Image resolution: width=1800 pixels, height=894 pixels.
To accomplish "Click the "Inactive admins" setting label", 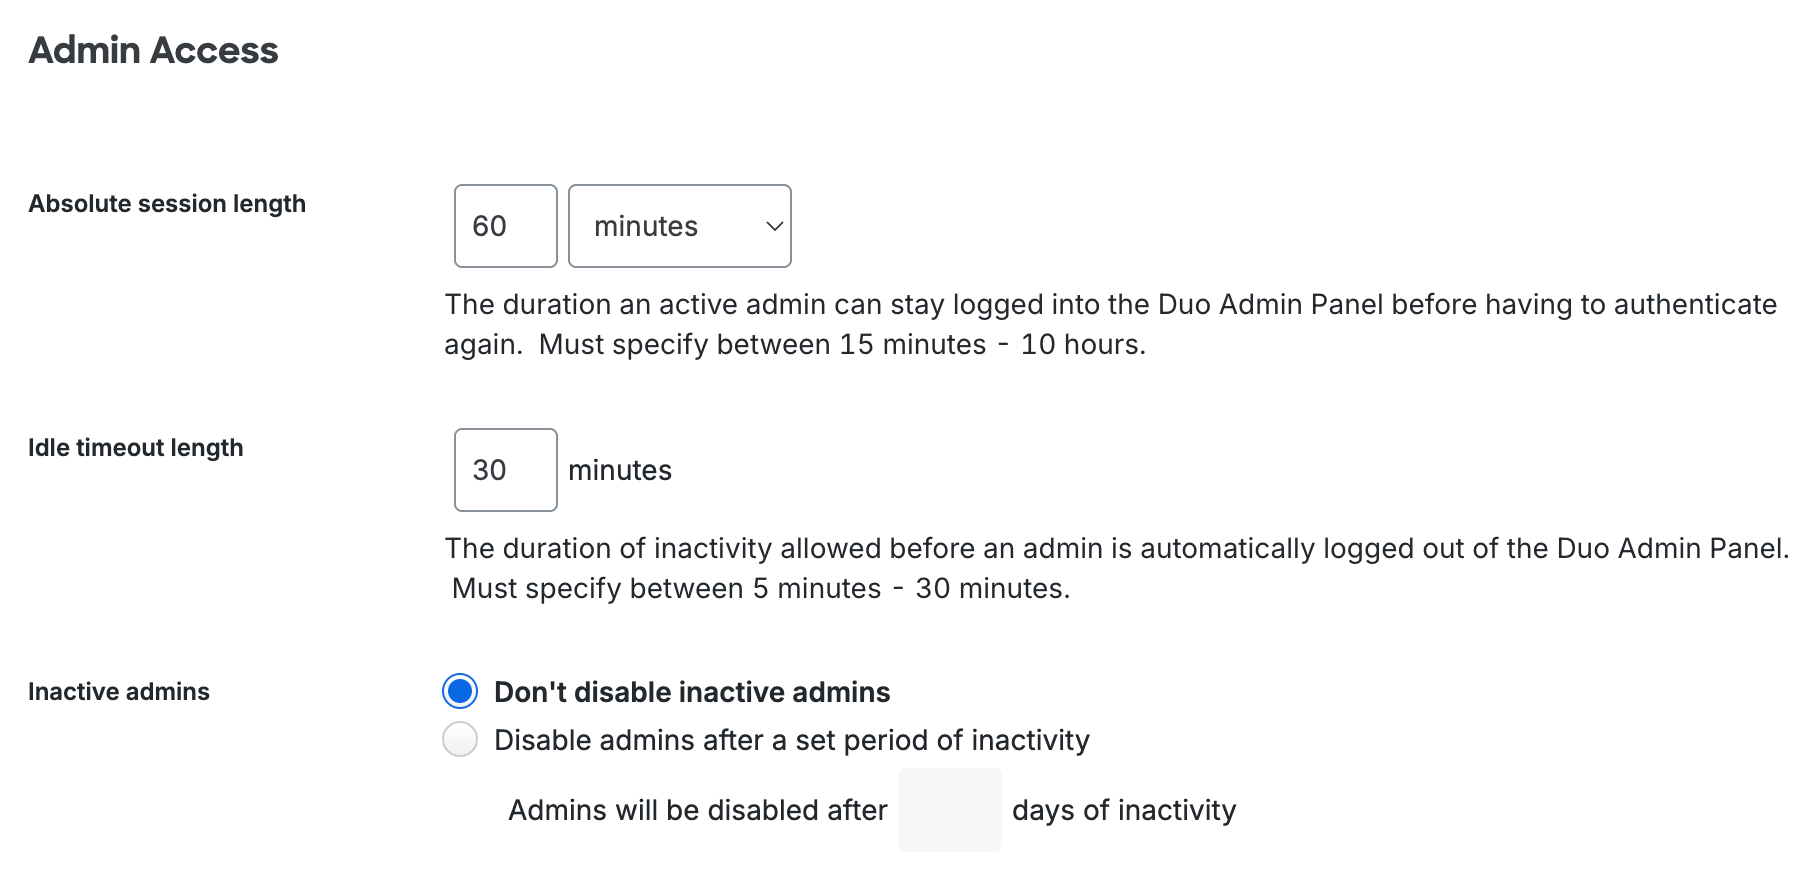I will pos(119,692).
